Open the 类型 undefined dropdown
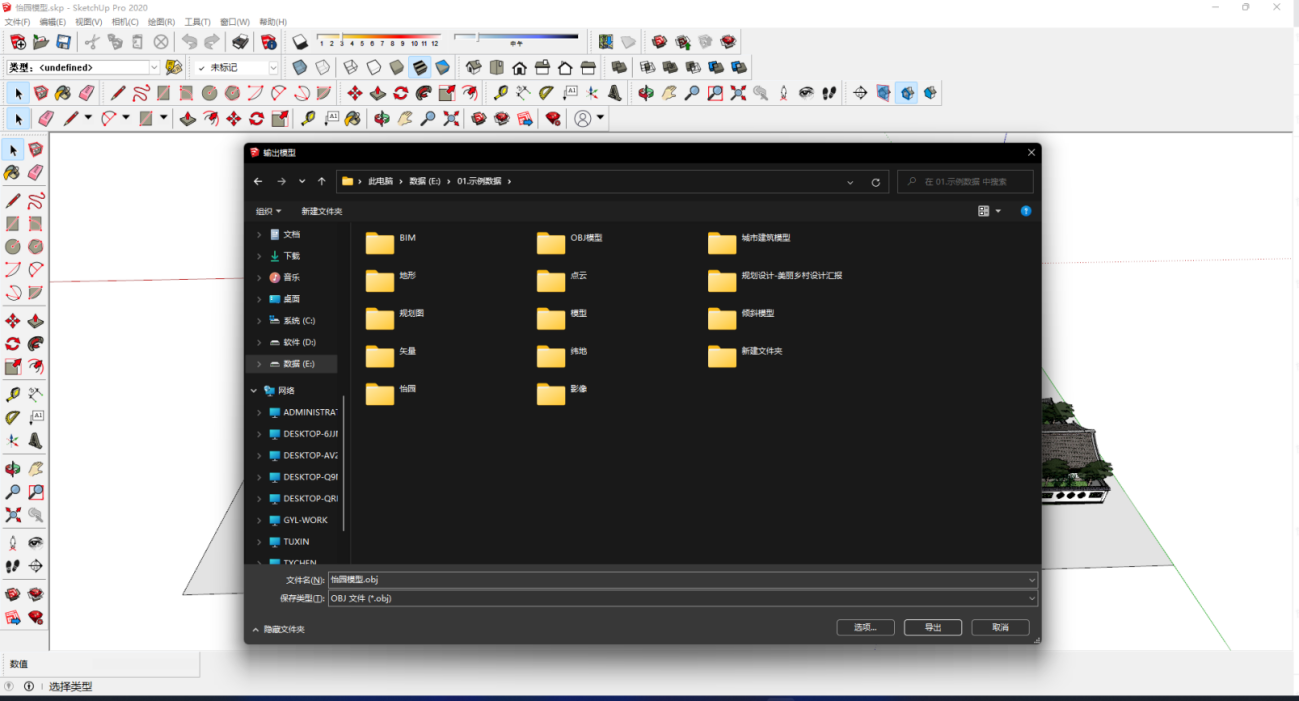Viewport: 1299px width, 701px height. tap(154, 68)
